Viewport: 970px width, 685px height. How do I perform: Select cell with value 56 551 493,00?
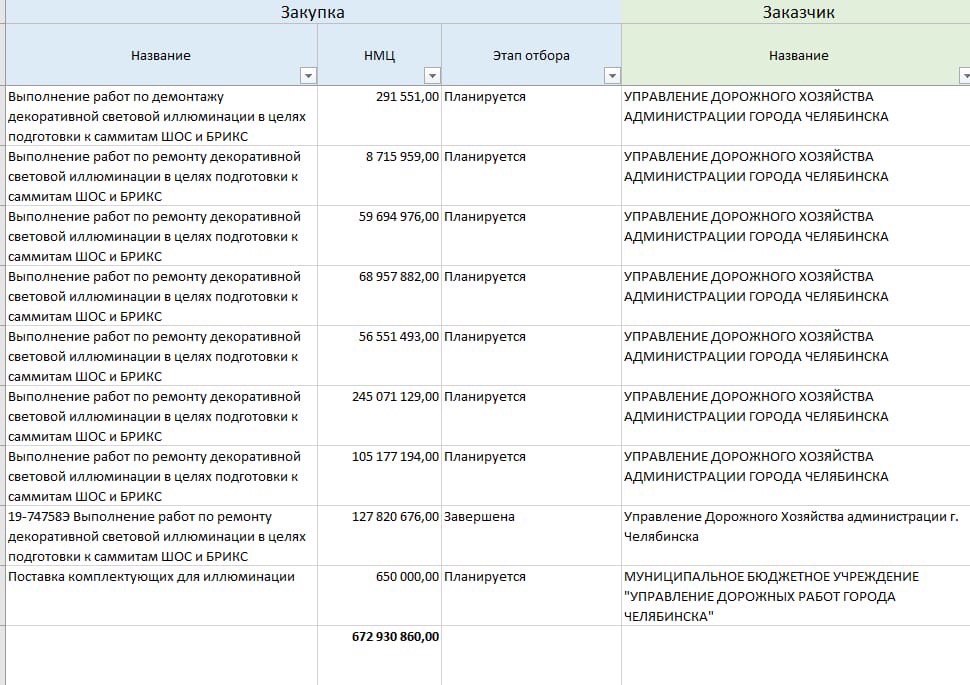[x=379, y=356]
